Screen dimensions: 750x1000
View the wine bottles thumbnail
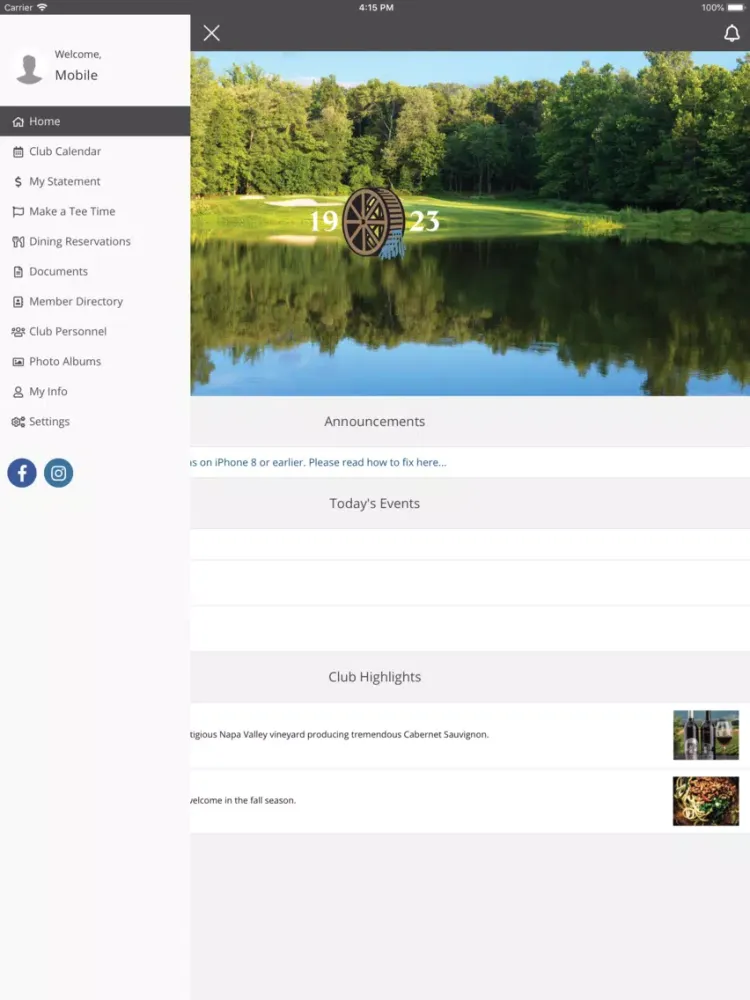706,735
